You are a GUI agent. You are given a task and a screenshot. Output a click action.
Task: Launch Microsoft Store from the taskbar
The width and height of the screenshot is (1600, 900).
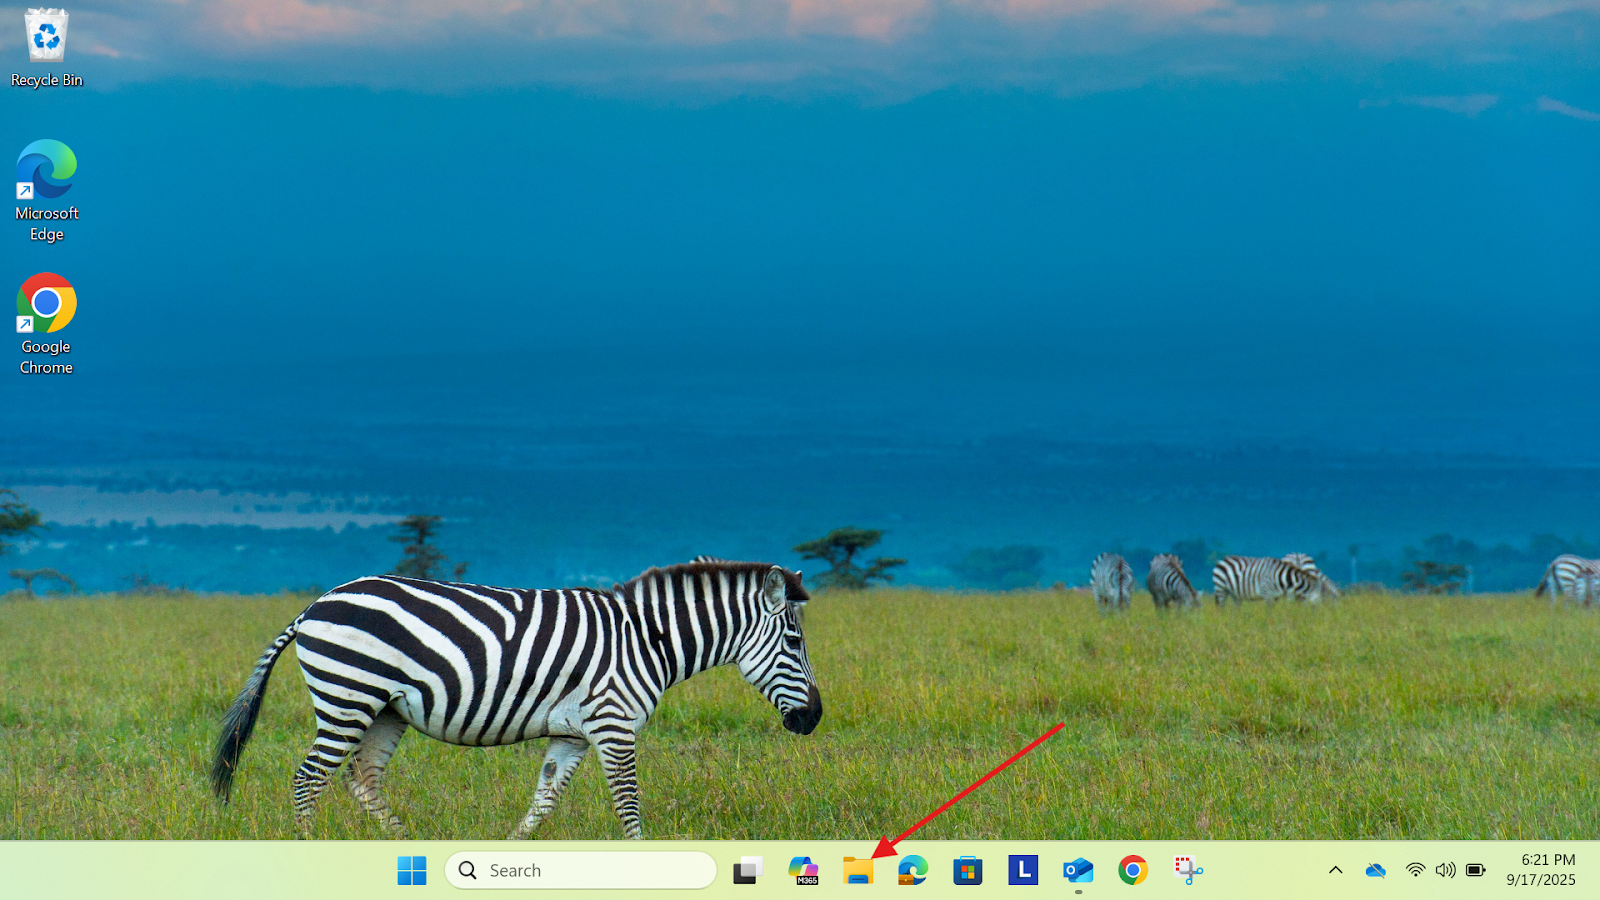coord(967,871)
